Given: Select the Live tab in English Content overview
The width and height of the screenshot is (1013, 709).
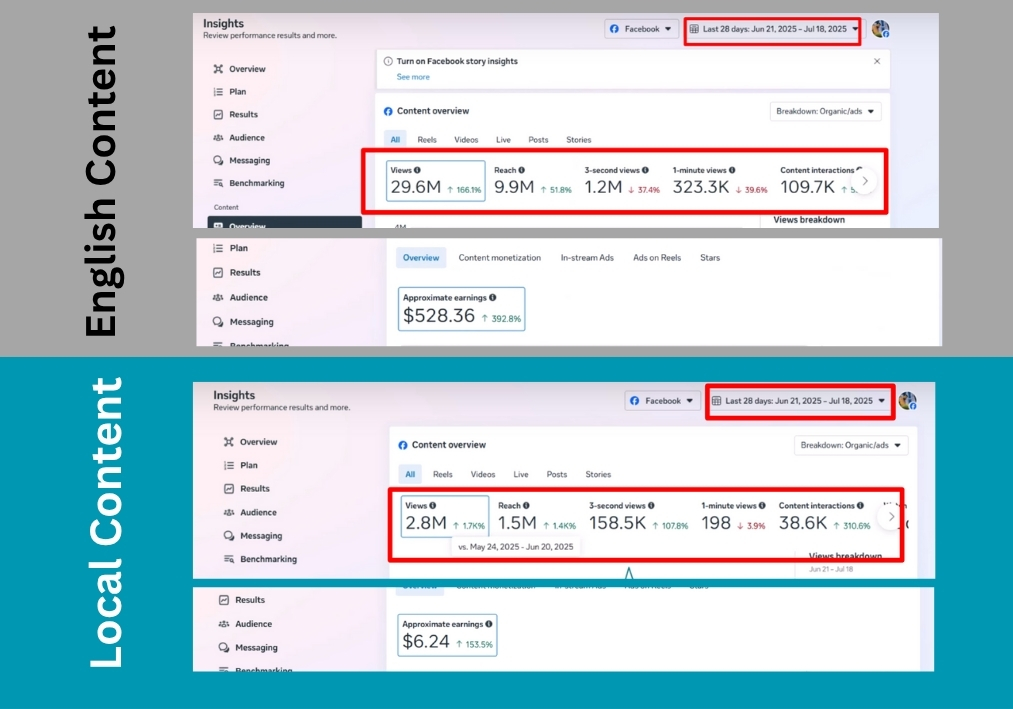Looking at the screenshot, I should 503,140.
